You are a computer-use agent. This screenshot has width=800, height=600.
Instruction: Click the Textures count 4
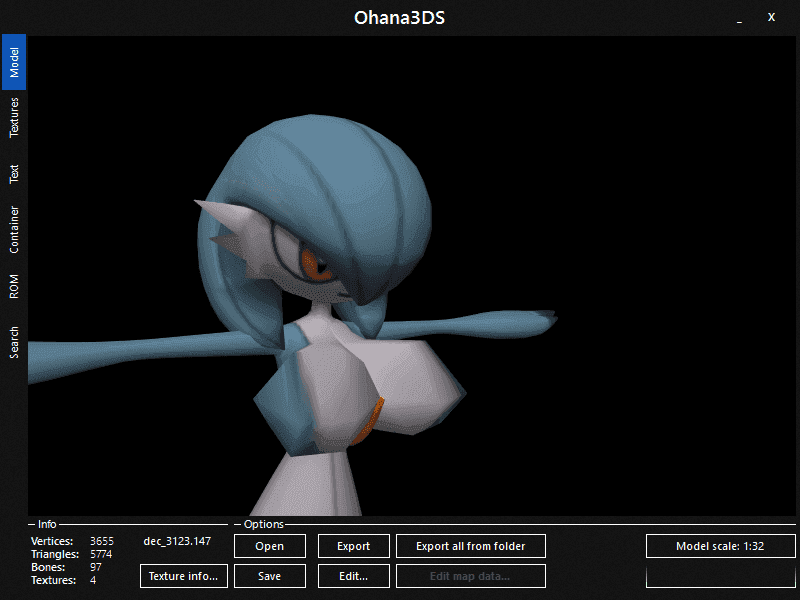pos(93,580)
